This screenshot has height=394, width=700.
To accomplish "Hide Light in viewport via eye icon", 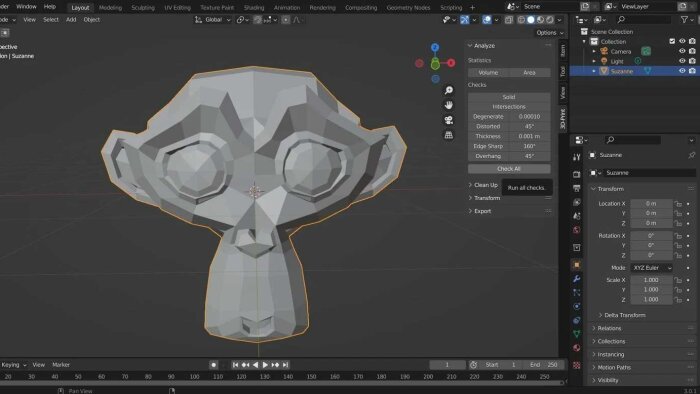I will [x=682, y=61].
